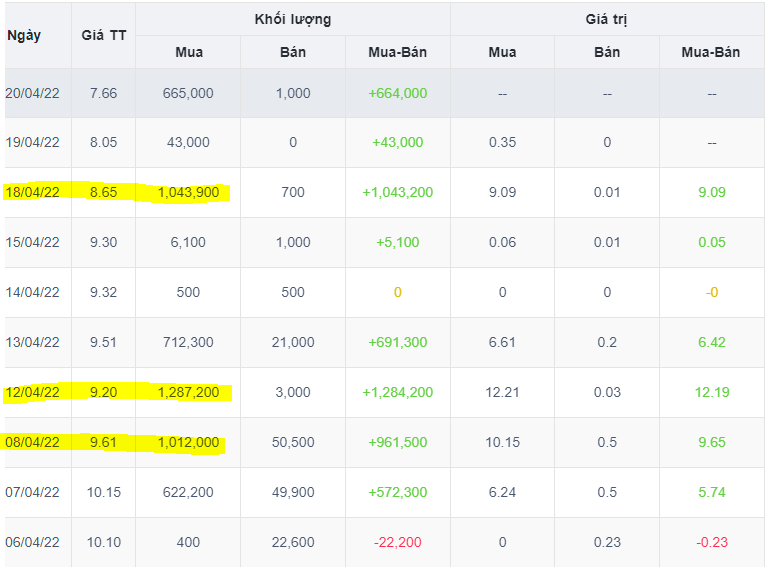Select the net value 12.19

711,392
